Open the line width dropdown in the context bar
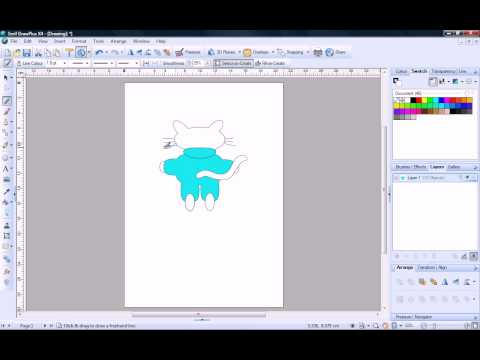 click(x=65, y=63)
